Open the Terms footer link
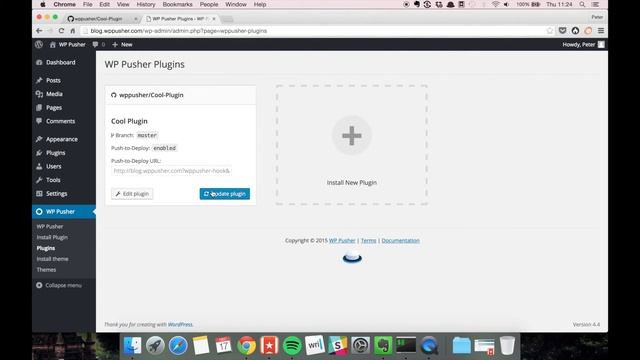Image resolution: width=640 pixels, height=360 pixels. (368, 240)
